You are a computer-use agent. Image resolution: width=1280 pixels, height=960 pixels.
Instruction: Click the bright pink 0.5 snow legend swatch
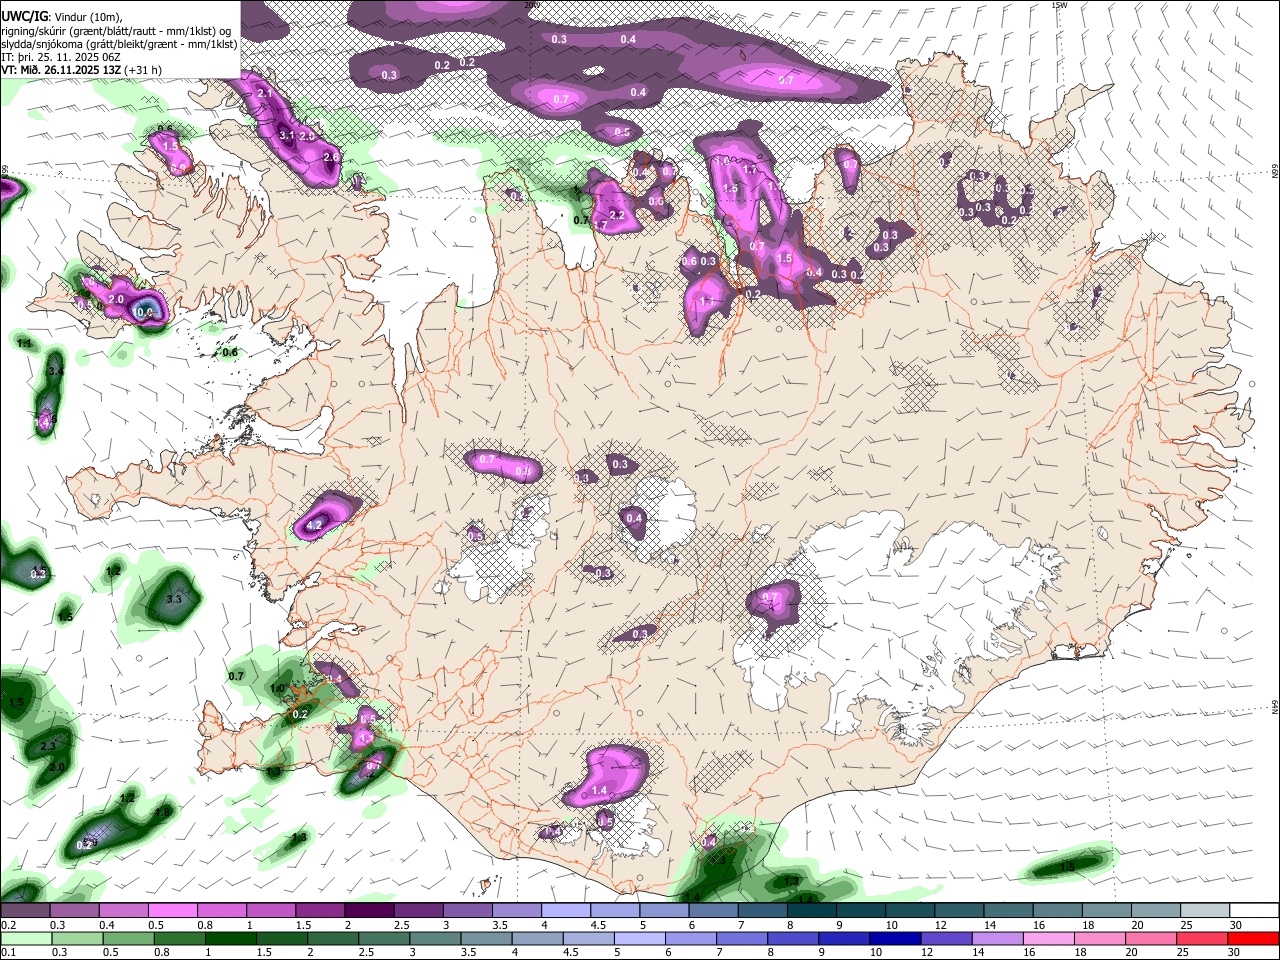coord(172,911)
